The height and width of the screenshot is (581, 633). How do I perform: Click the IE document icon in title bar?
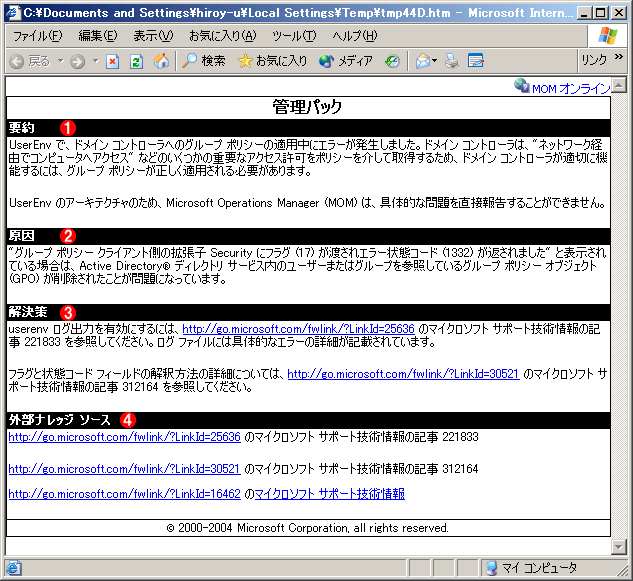(x=13, y=13)
